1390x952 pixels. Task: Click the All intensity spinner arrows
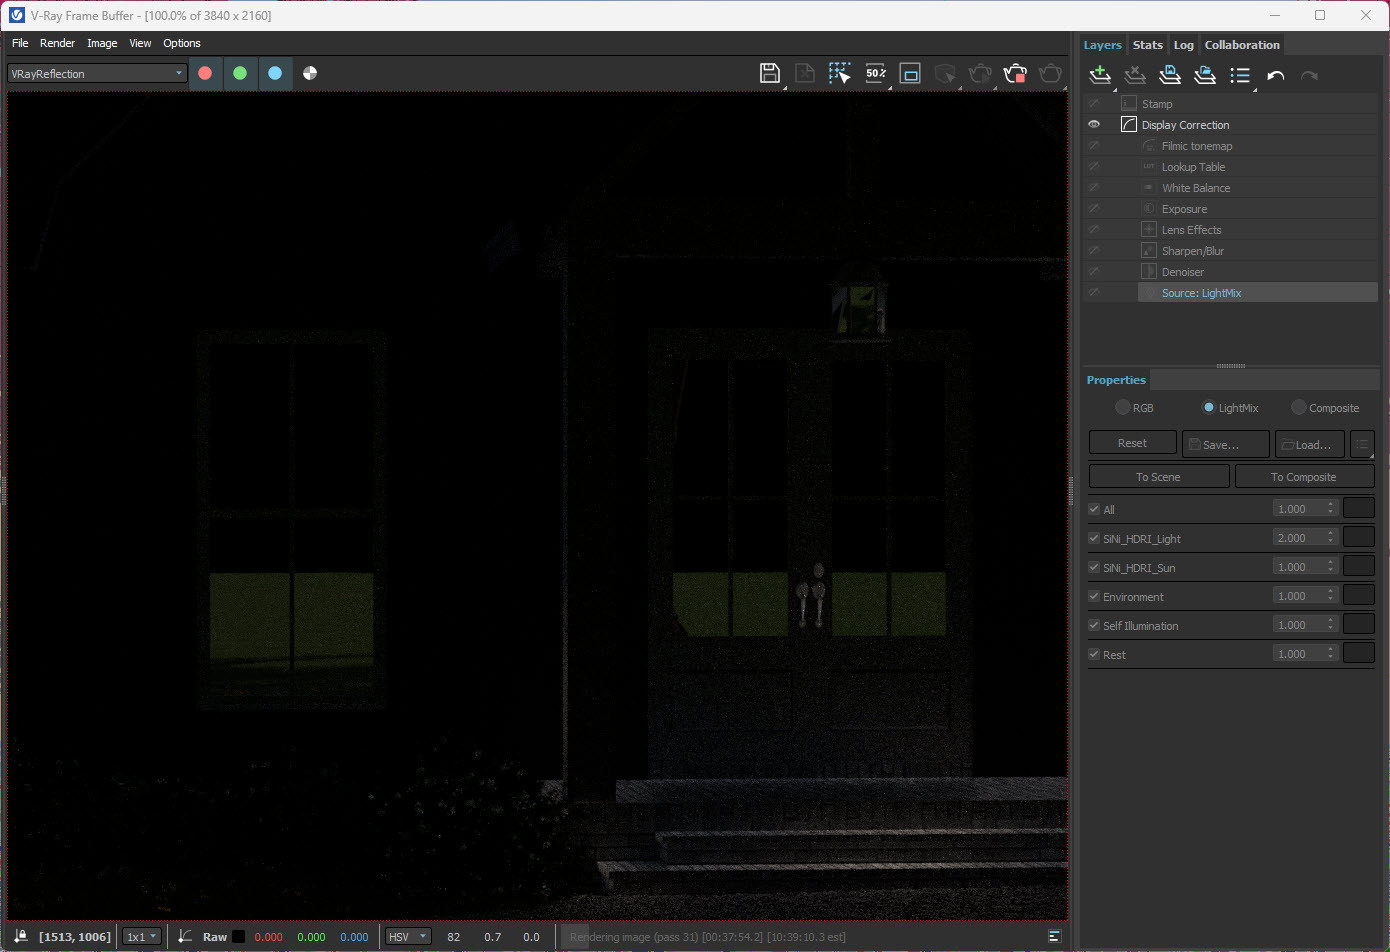[1331, 509]
